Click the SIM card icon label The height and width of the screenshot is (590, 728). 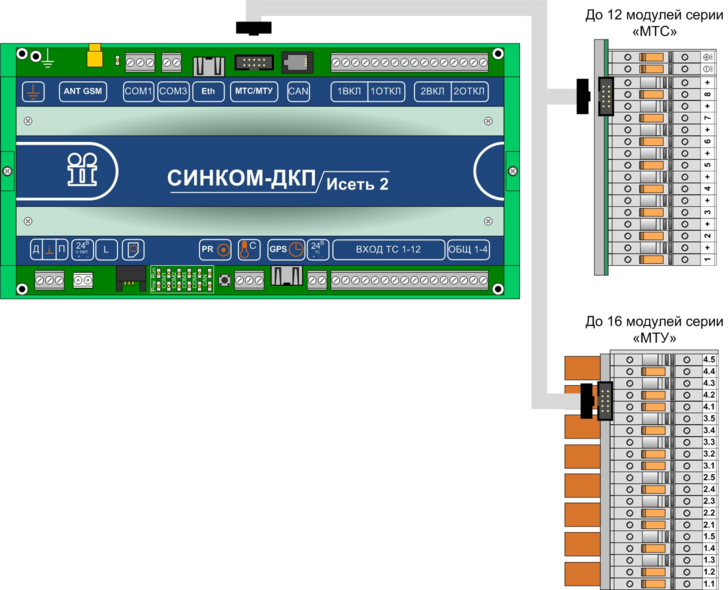coord(135,249)
